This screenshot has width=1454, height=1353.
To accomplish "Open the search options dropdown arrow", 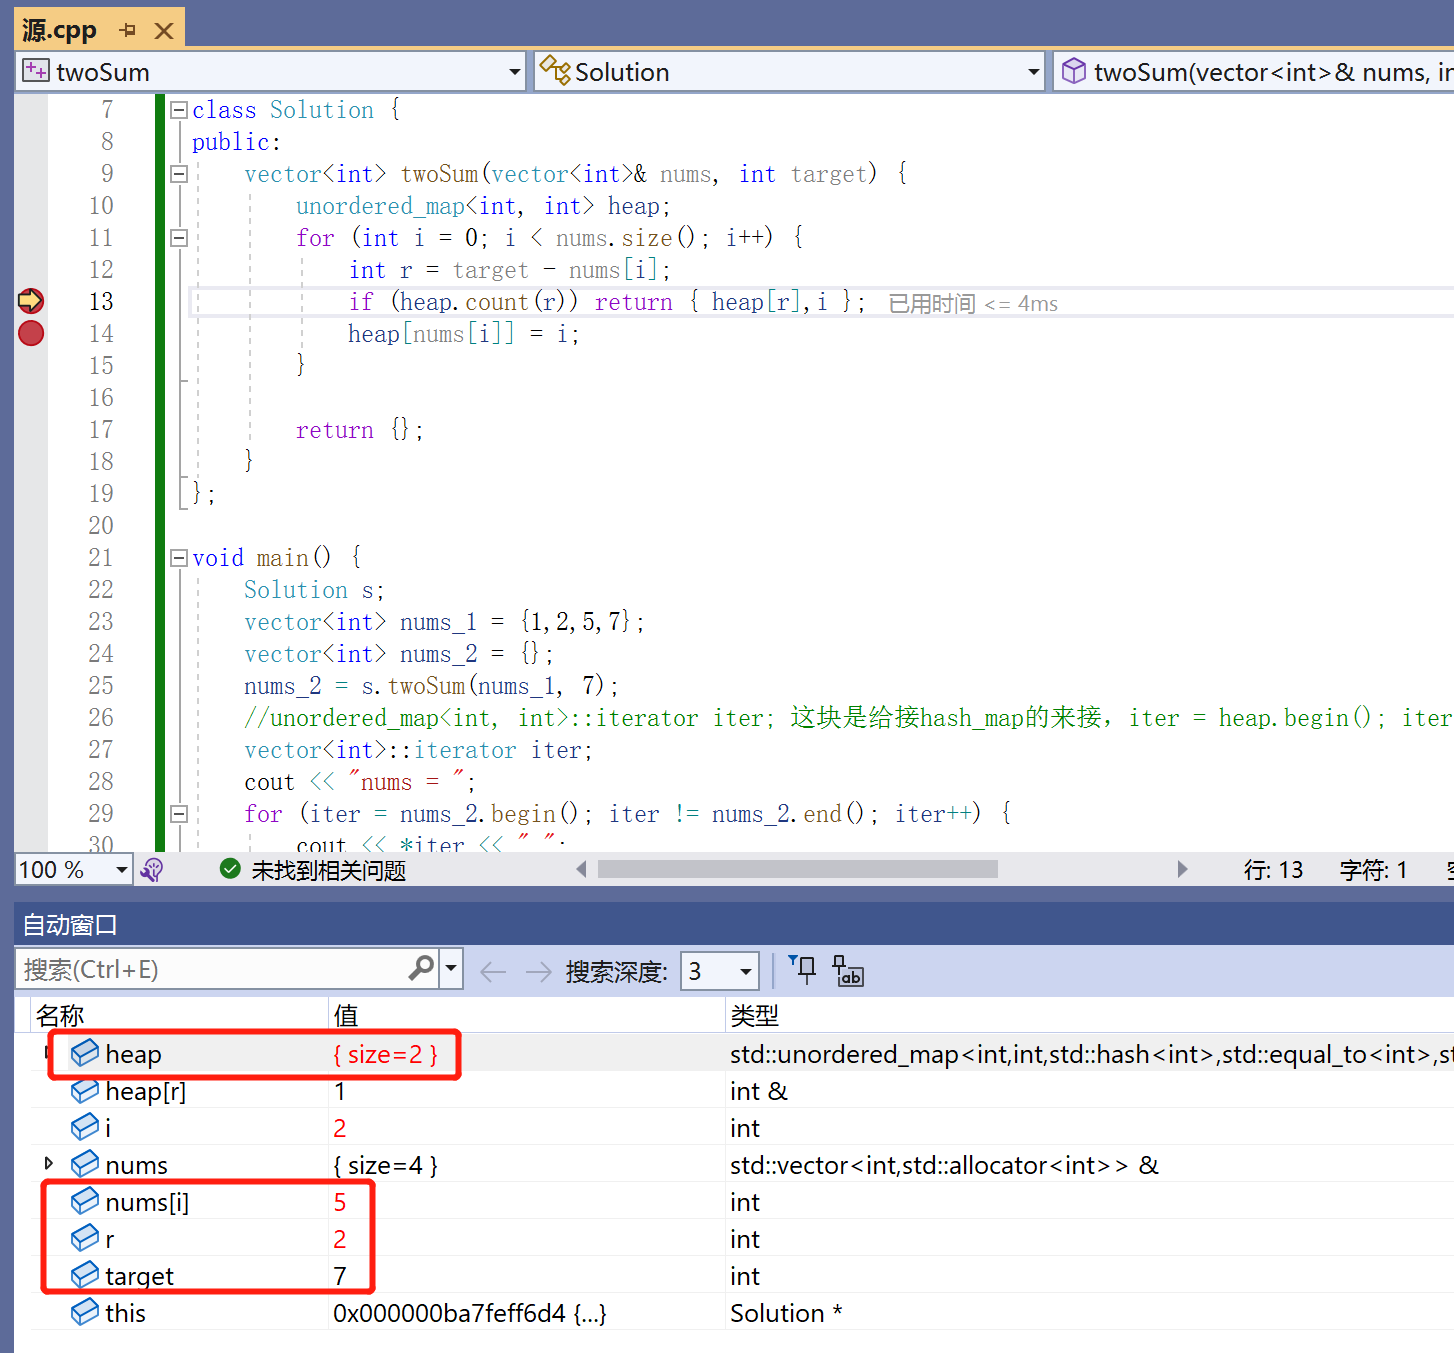I will tap(451, 969).
